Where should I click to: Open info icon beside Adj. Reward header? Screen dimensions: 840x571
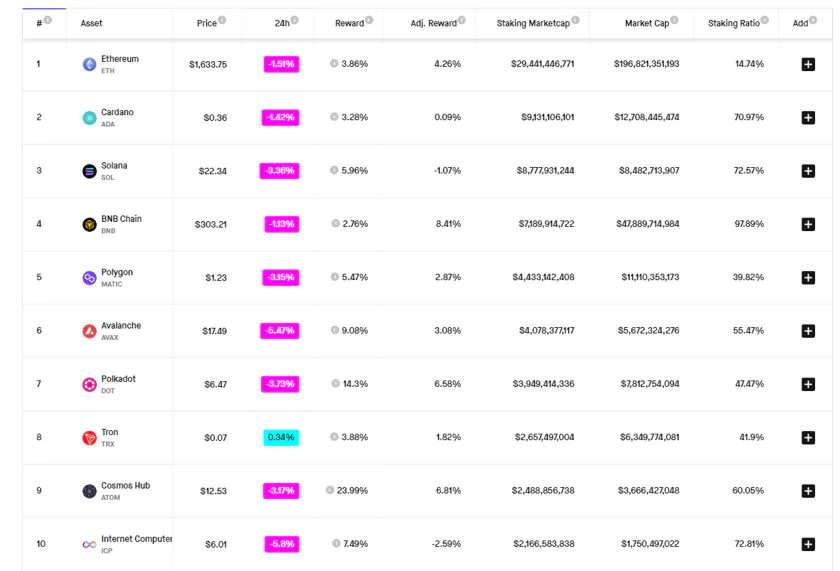(x=462, y=20)
